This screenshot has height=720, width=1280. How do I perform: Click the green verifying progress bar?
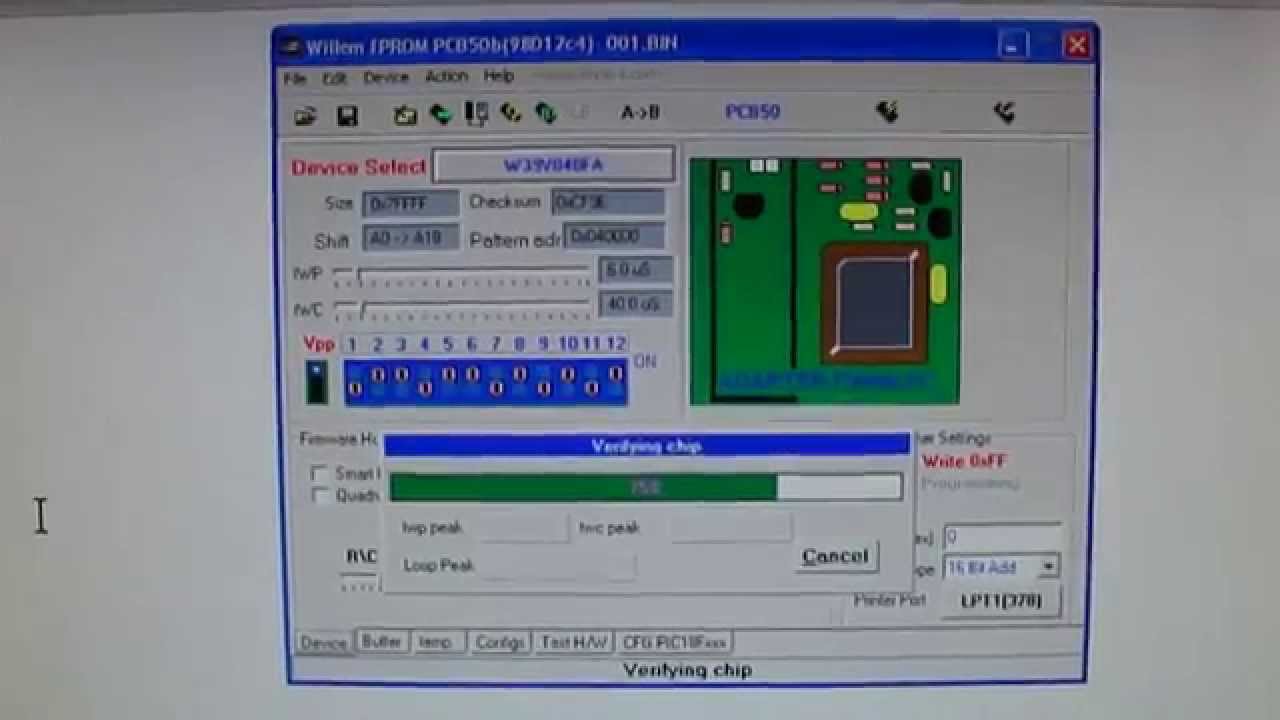coord(645,487)
